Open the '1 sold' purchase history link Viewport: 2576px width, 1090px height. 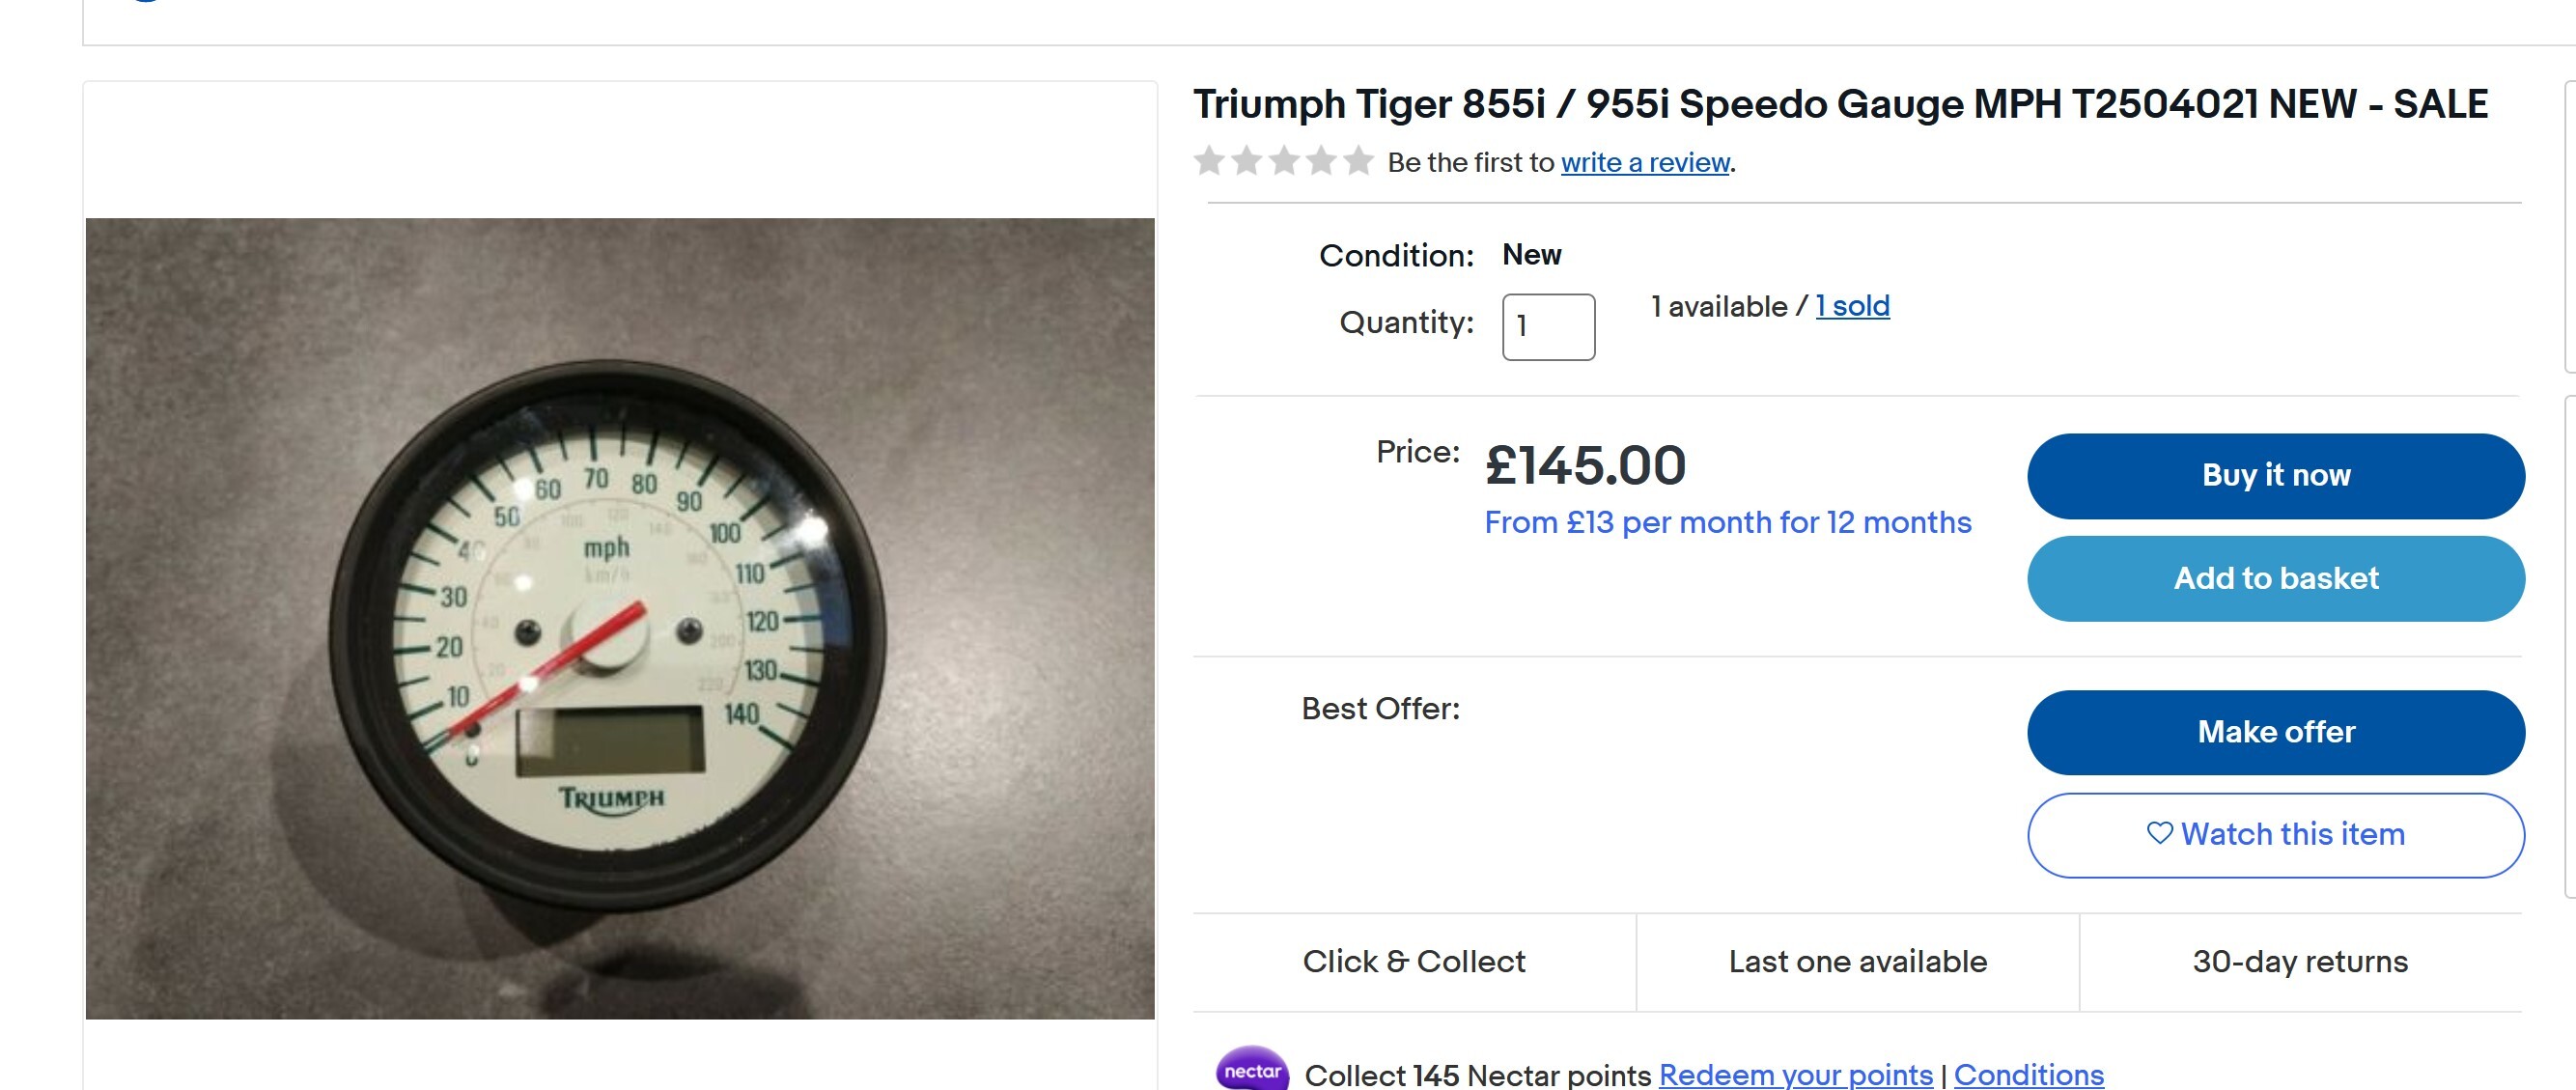point(1852,306)
